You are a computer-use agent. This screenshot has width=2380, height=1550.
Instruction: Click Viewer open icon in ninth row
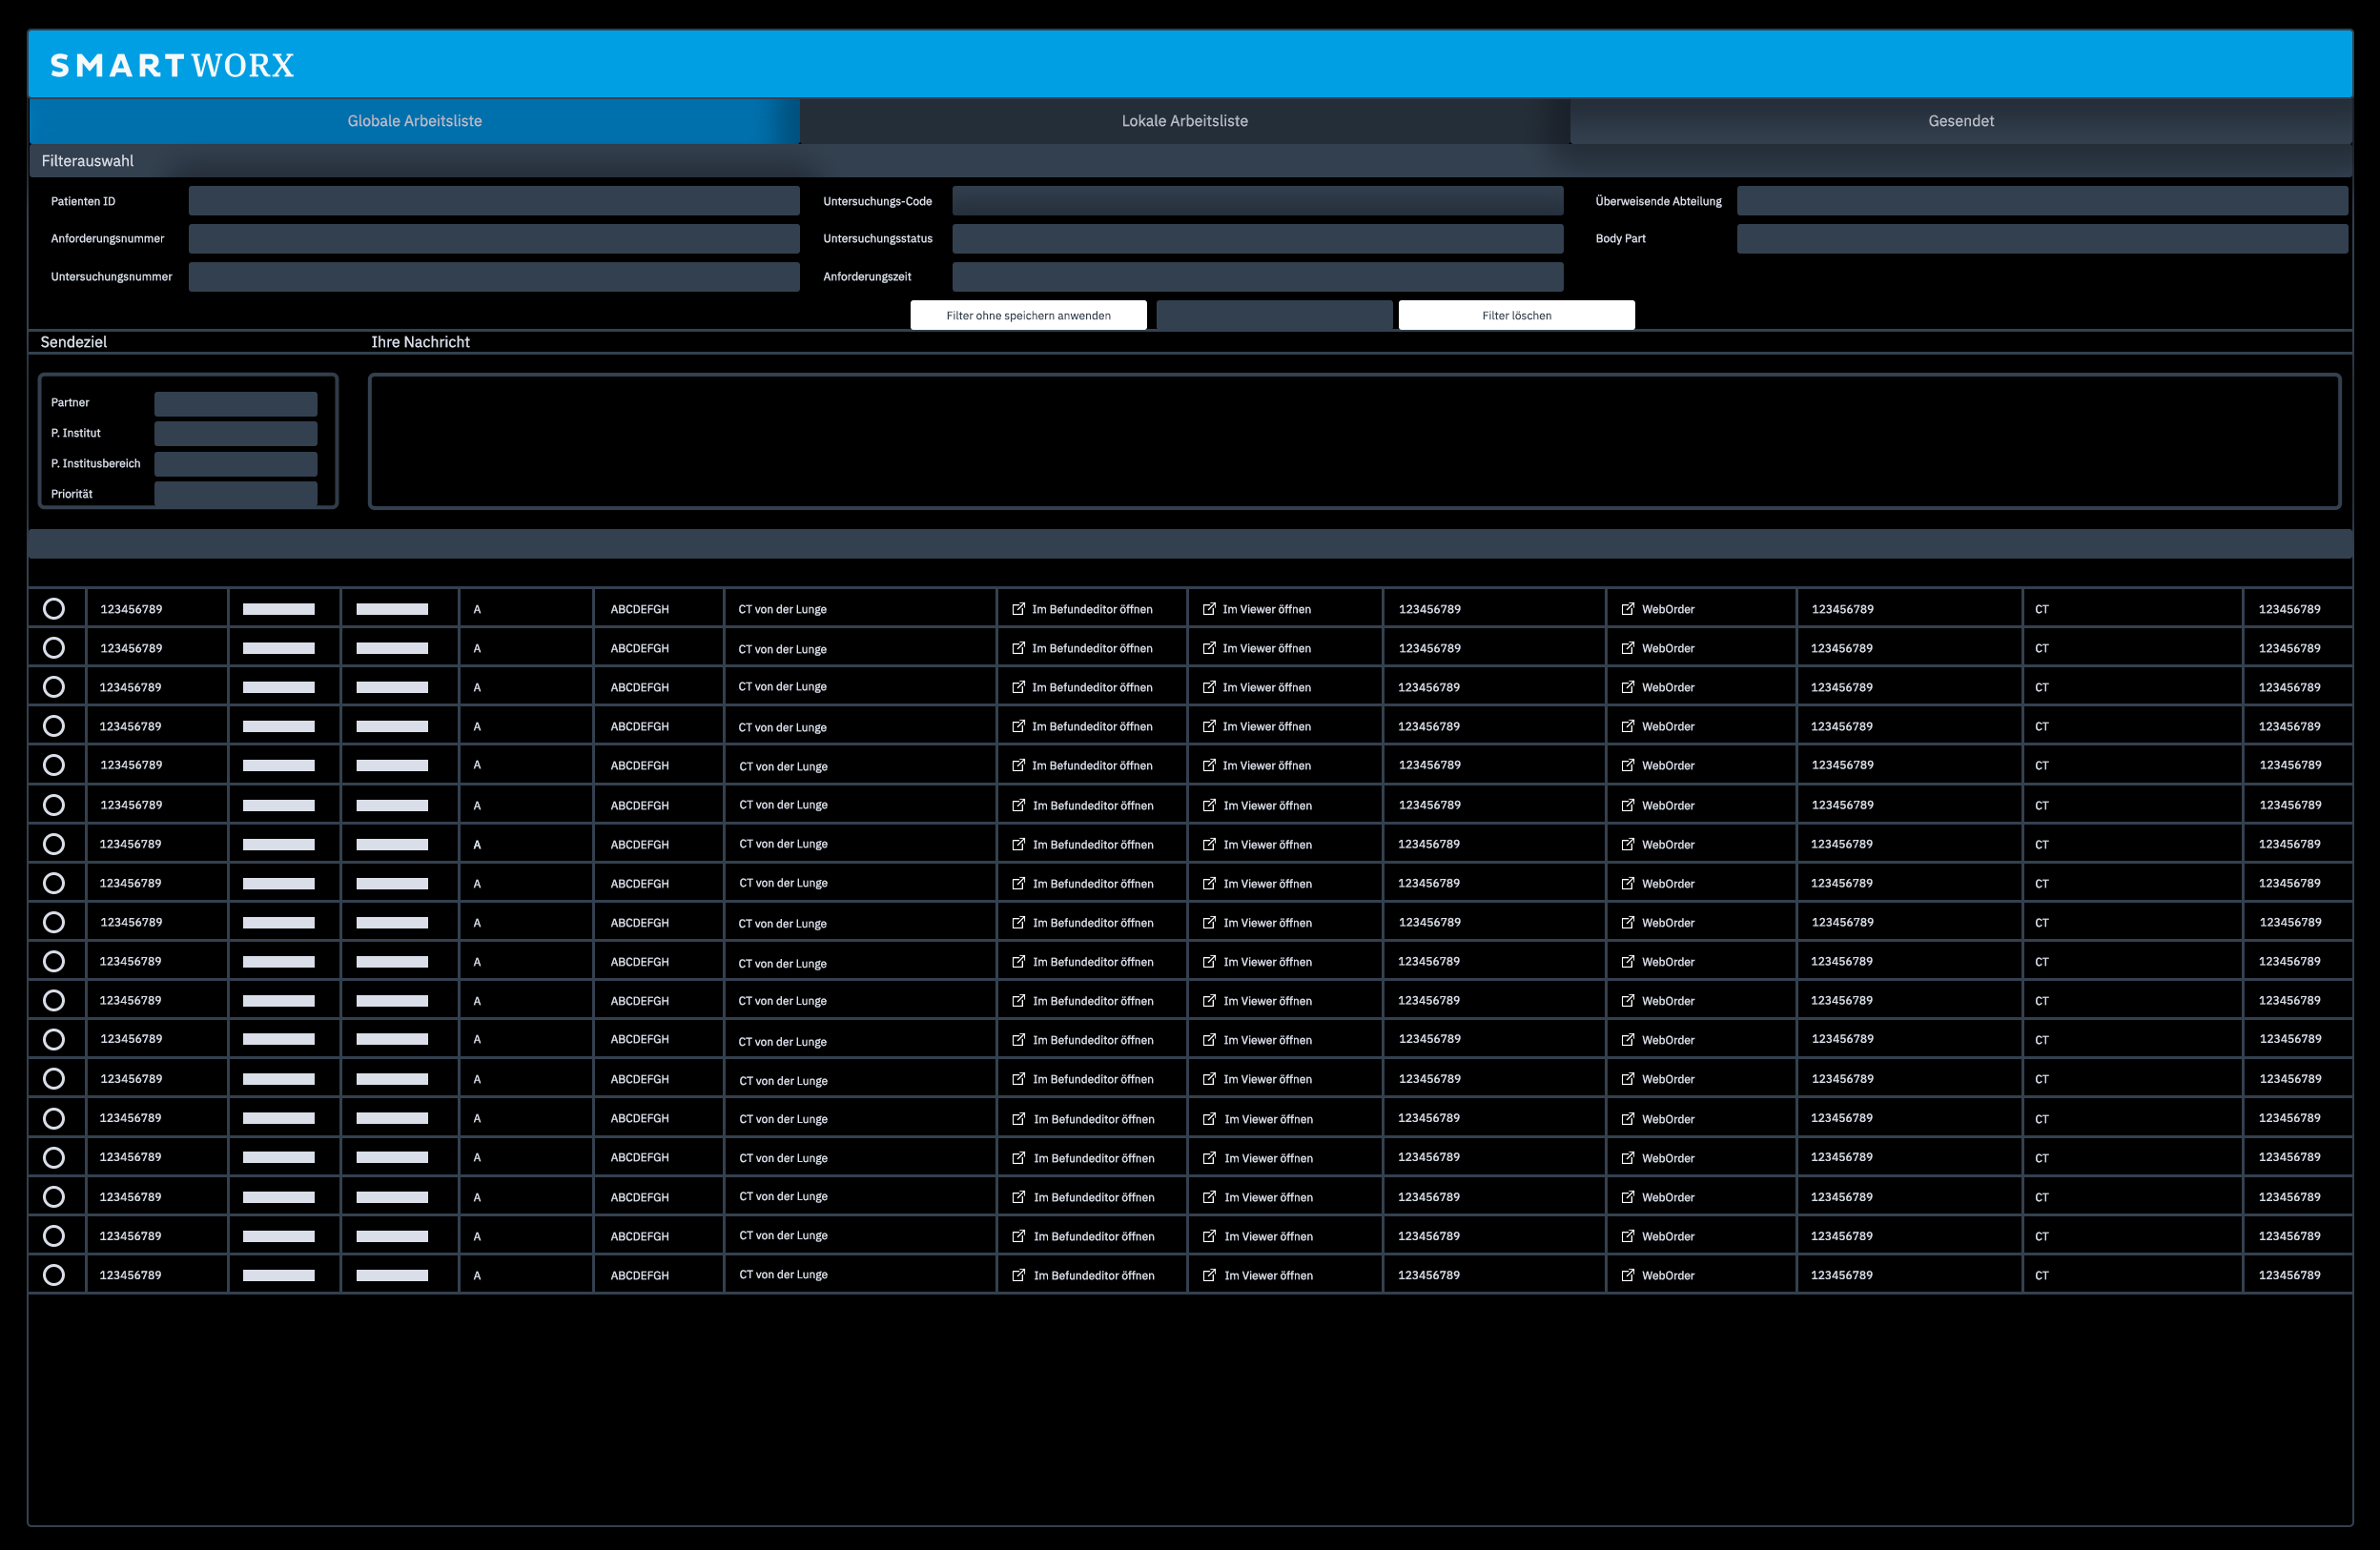click(1209, 921)
